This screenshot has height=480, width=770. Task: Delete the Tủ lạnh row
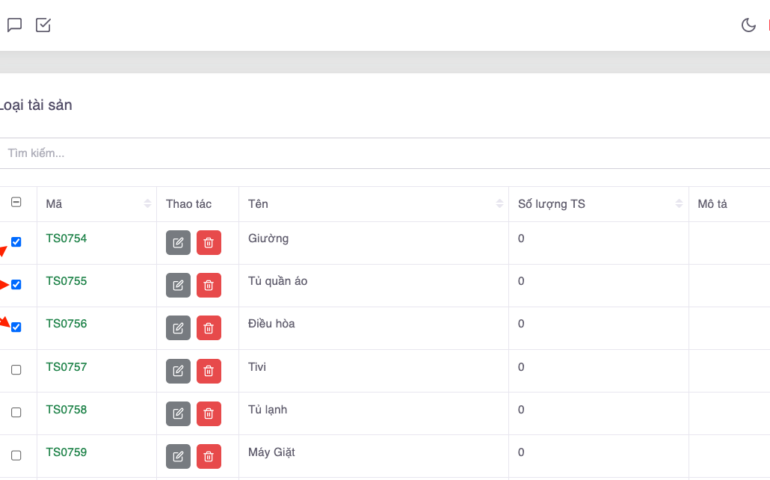pyautogui.click(x=209, y=413)
